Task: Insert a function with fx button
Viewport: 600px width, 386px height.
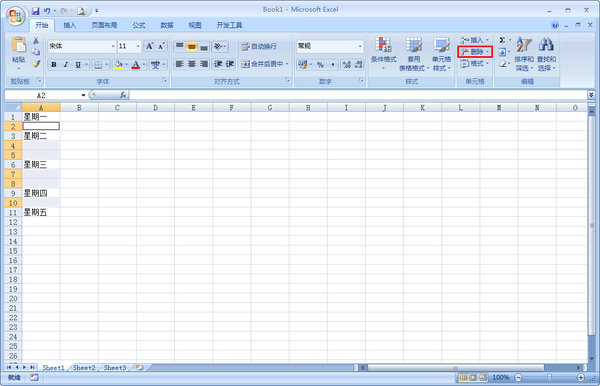Action: pos(123,95)
